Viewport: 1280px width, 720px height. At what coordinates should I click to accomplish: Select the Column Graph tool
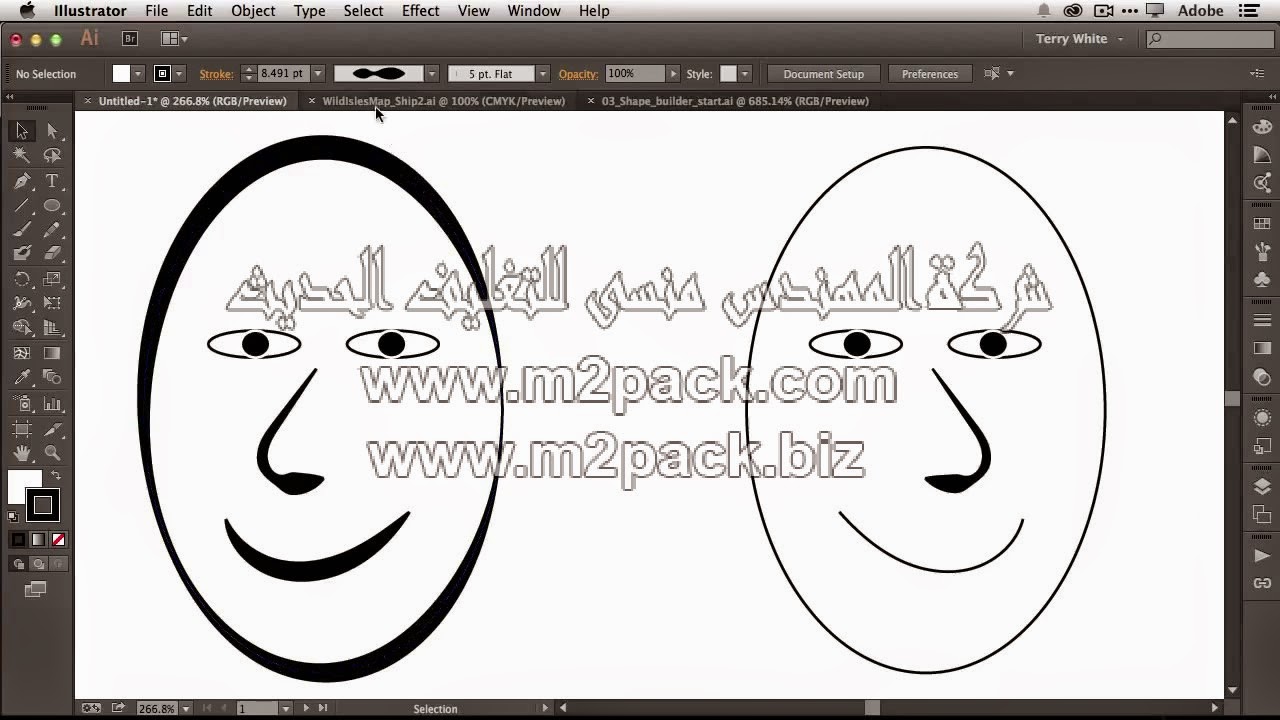click(x=52, y=404)
